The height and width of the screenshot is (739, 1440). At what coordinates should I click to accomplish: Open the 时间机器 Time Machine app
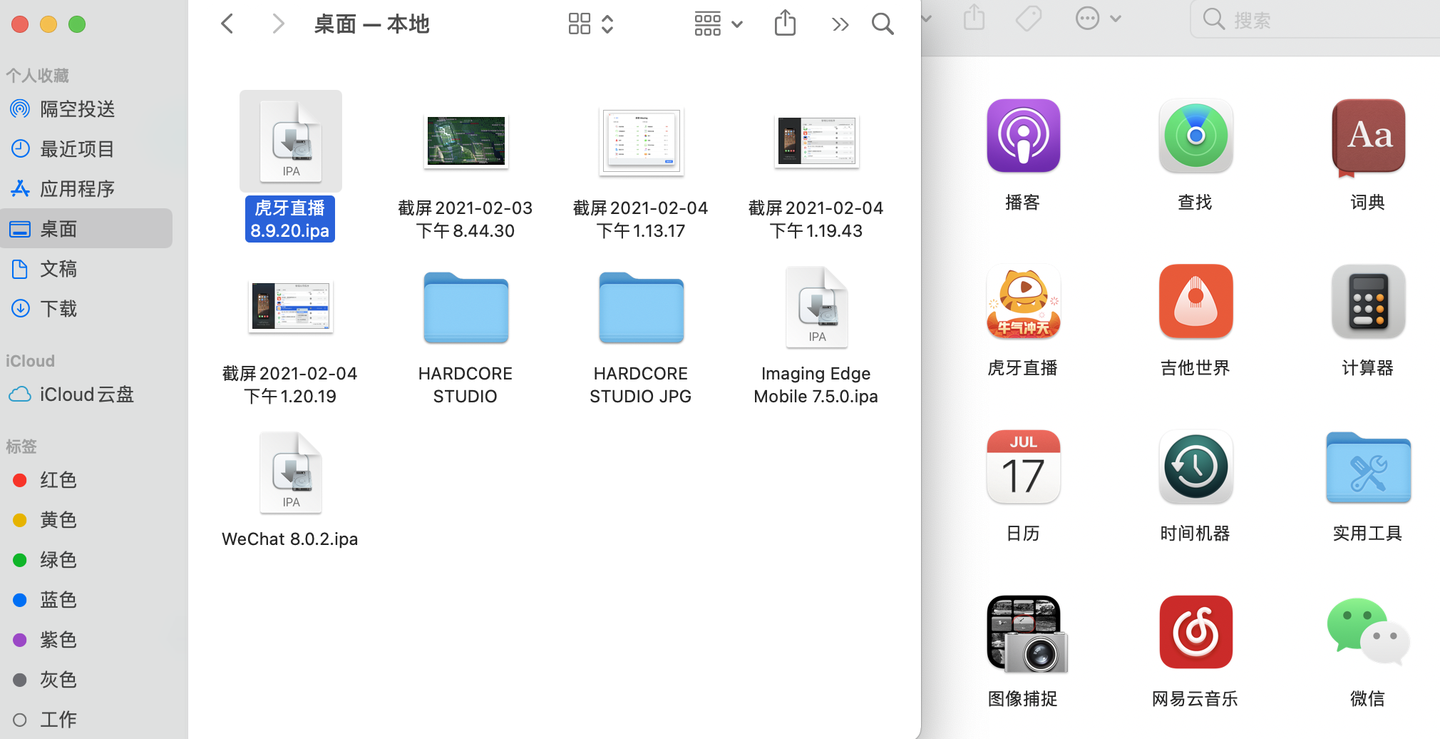click(1195, 467)
